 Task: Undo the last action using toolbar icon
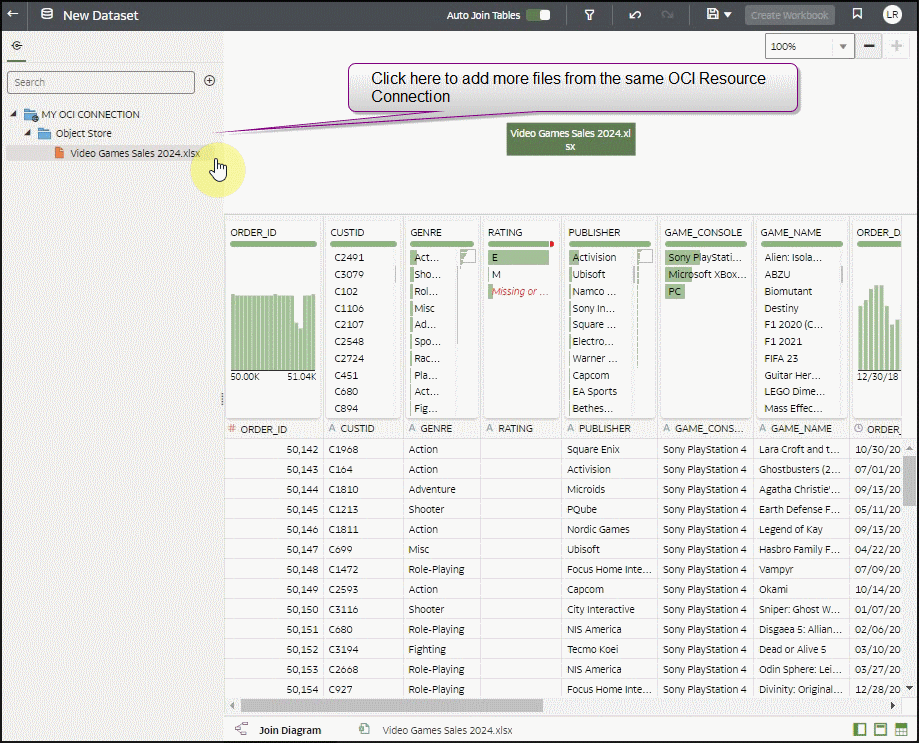pyautogui.click(x=634, y=15)
